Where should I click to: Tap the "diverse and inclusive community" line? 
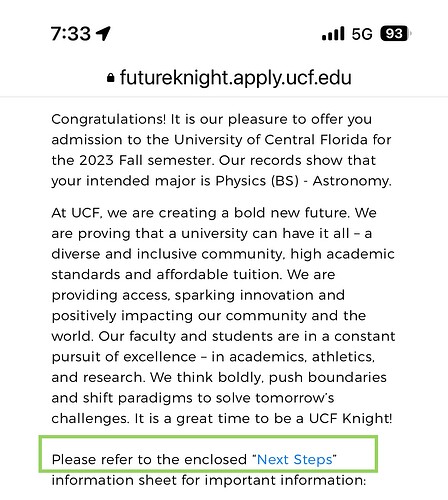click(168, 254)
